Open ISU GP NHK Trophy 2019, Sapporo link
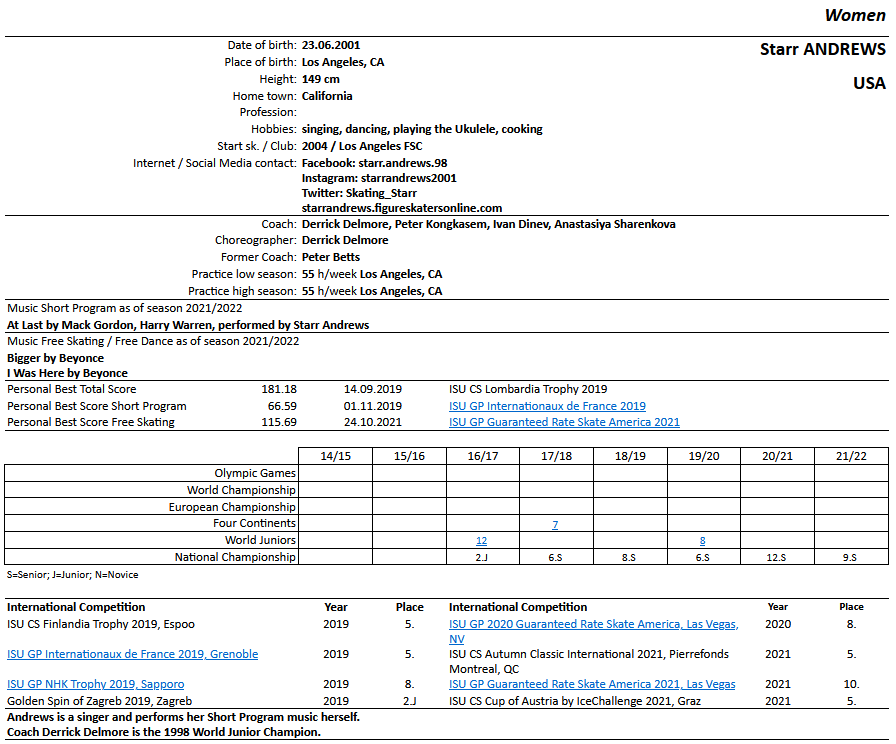Viewport: 896px width, 744px height. [x=95, y=684]
